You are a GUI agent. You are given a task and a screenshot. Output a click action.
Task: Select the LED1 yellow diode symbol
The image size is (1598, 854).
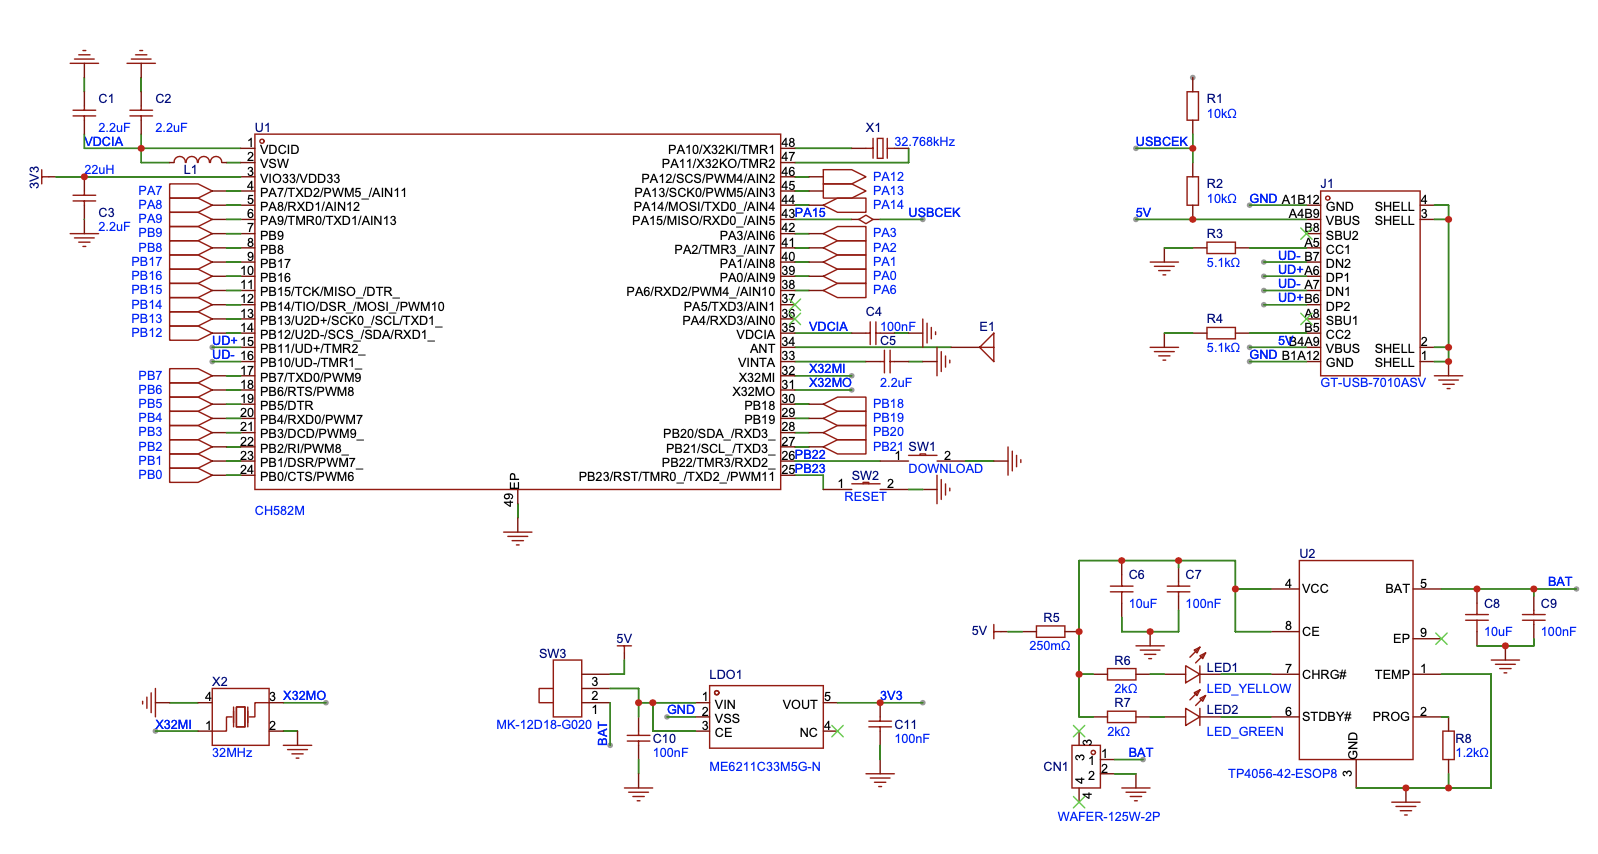(x=1193, y=674)
